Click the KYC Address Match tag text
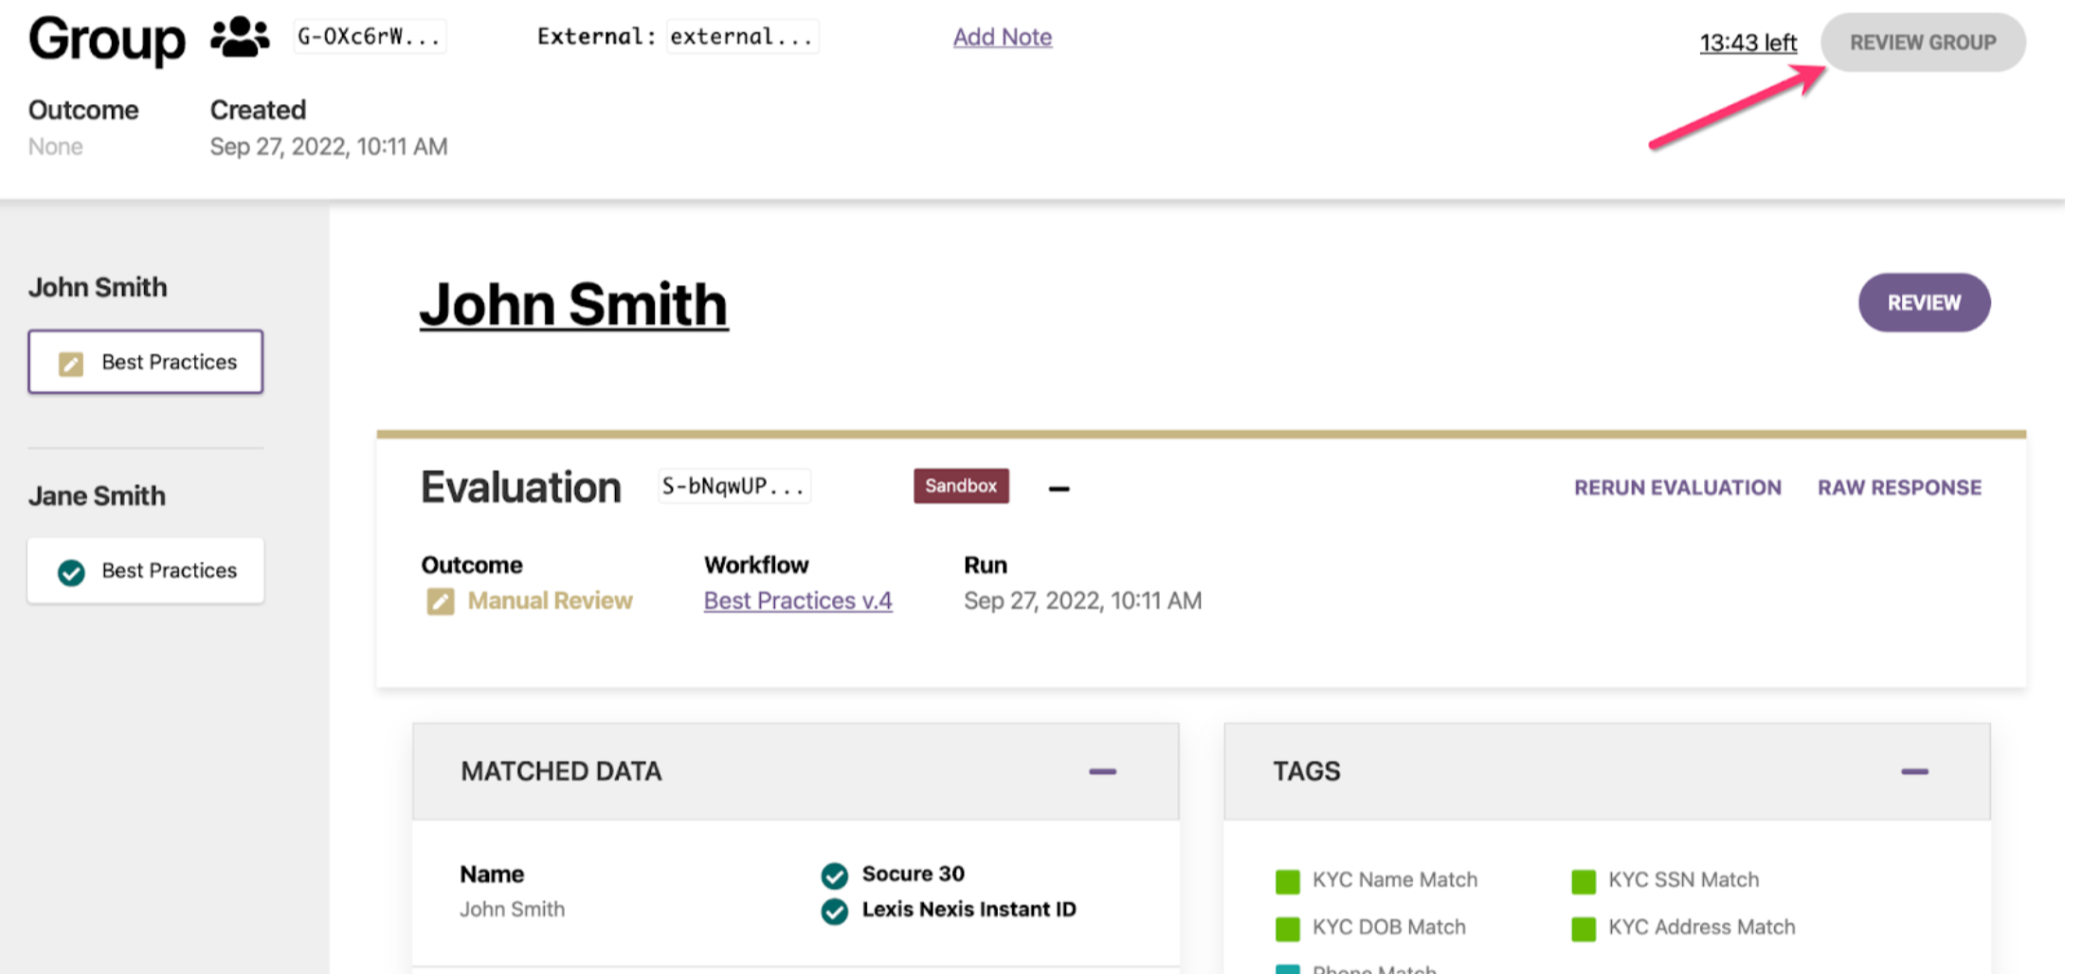This screenshot has height=974, width=2080. click(x=1702, y=927)
